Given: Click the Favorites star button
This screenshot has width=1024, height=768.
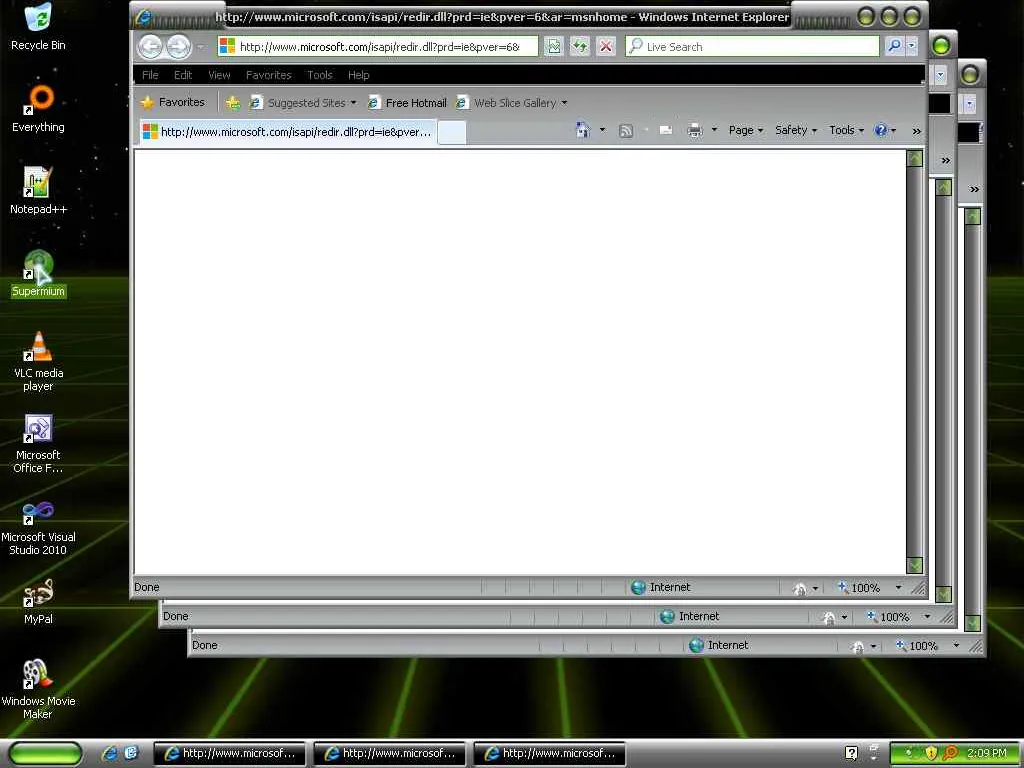Looking at the screenshot, I should pyautogui.click(x=173, y=103).
